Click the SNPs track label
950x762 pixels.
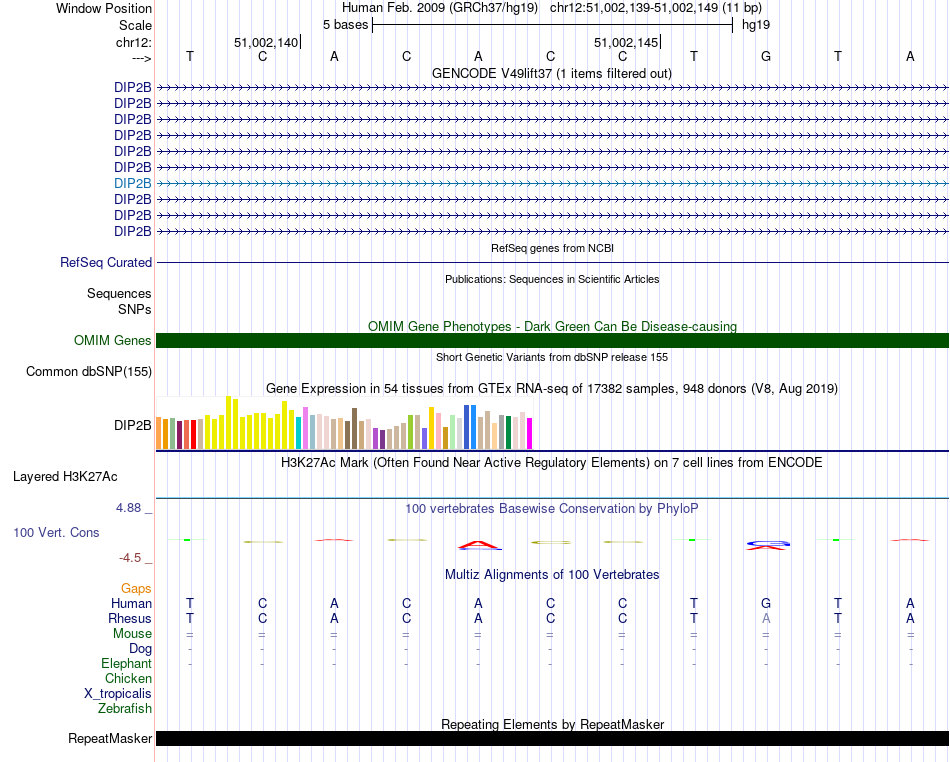click(x=135, y=309)
